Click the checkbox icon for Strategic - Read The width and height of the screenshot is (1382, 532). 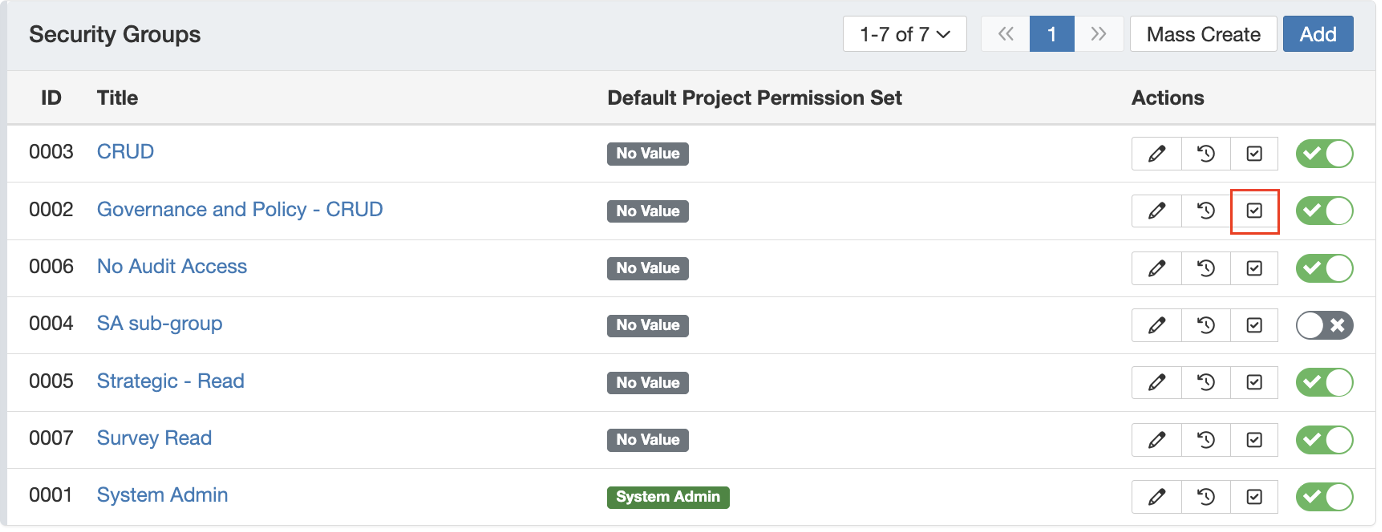(1255, 382)
